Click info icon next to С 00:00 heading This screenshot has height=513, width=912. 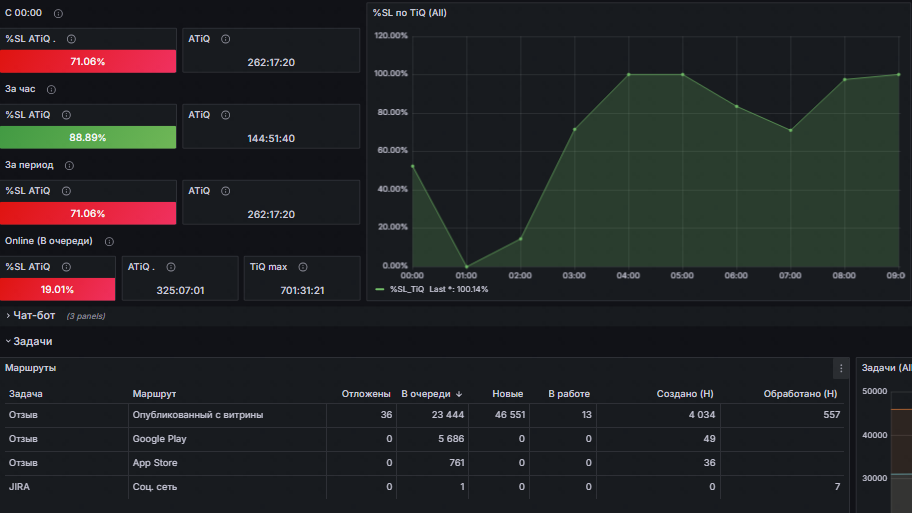click(58, 13)
